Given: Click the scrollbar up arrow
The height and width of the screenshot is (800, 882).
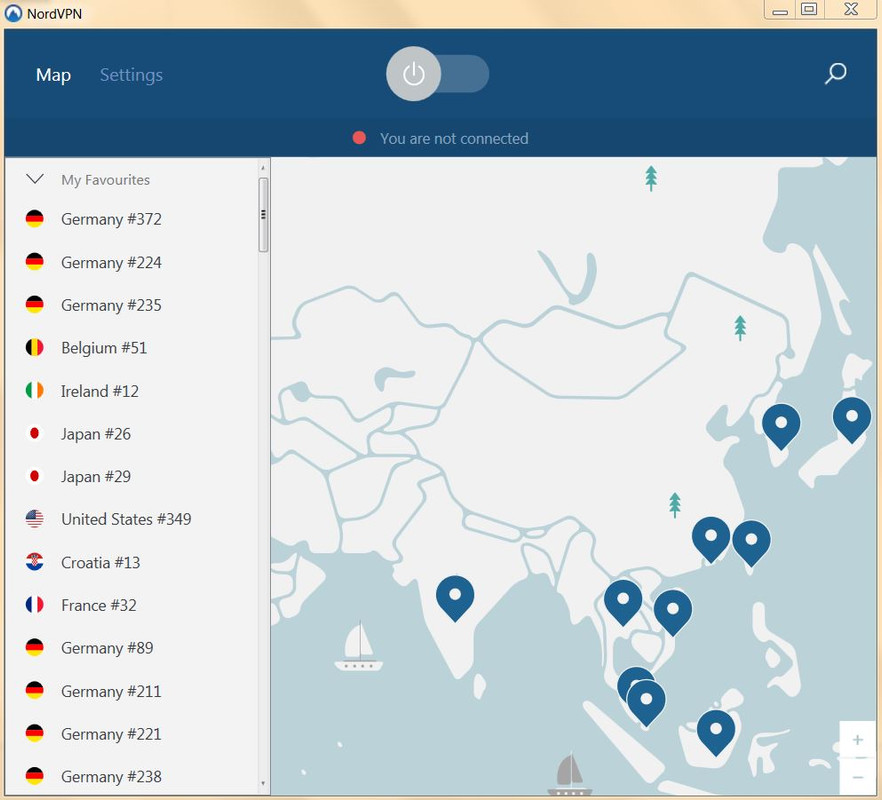Looking at the screenshot, I should (263, 168).
